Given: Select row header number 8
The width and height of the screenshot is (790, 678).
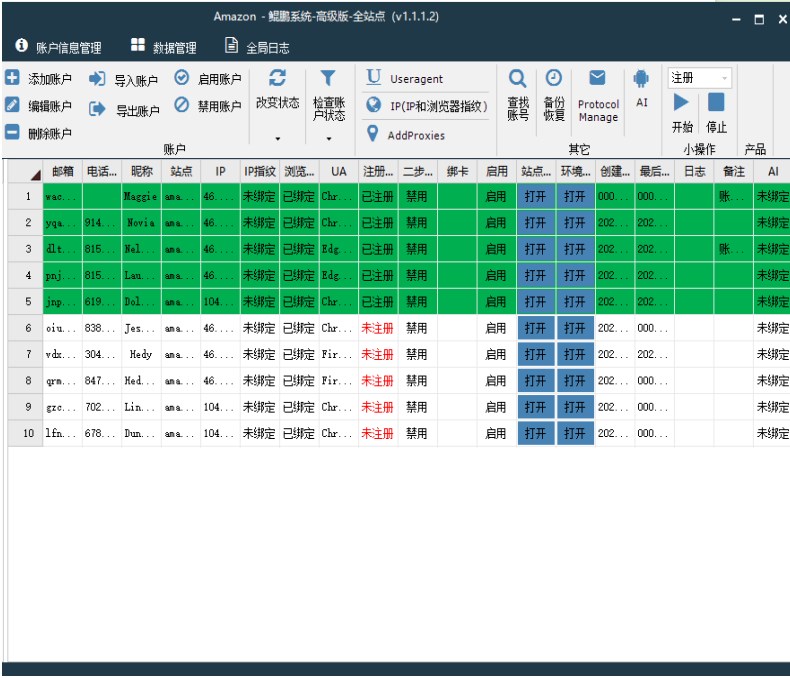Looking at the screenshot, I should 26,380.
